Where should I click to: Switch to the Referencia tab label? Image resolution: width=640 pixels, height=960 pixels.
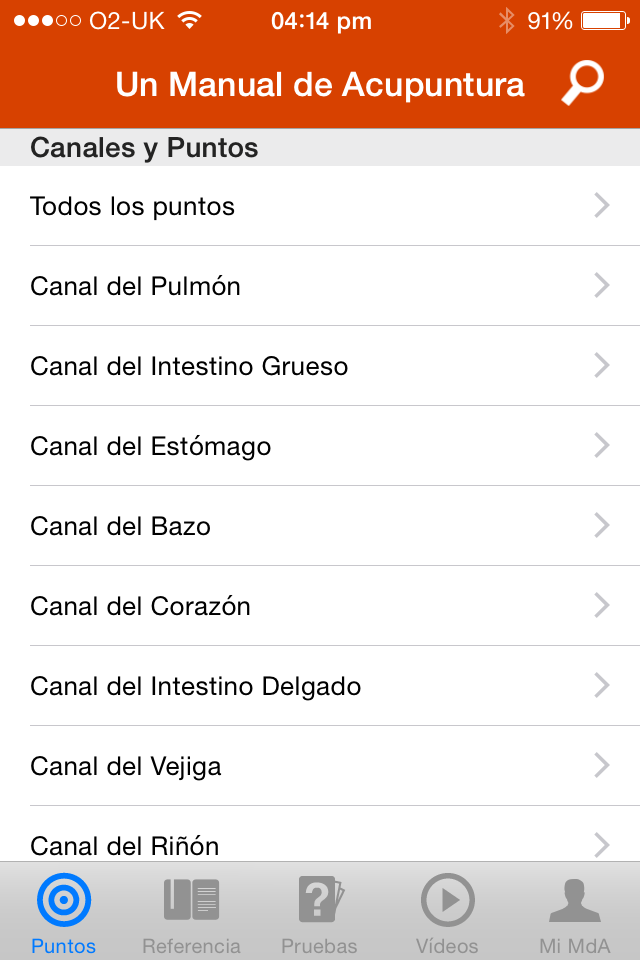click(x=191, y=946)
